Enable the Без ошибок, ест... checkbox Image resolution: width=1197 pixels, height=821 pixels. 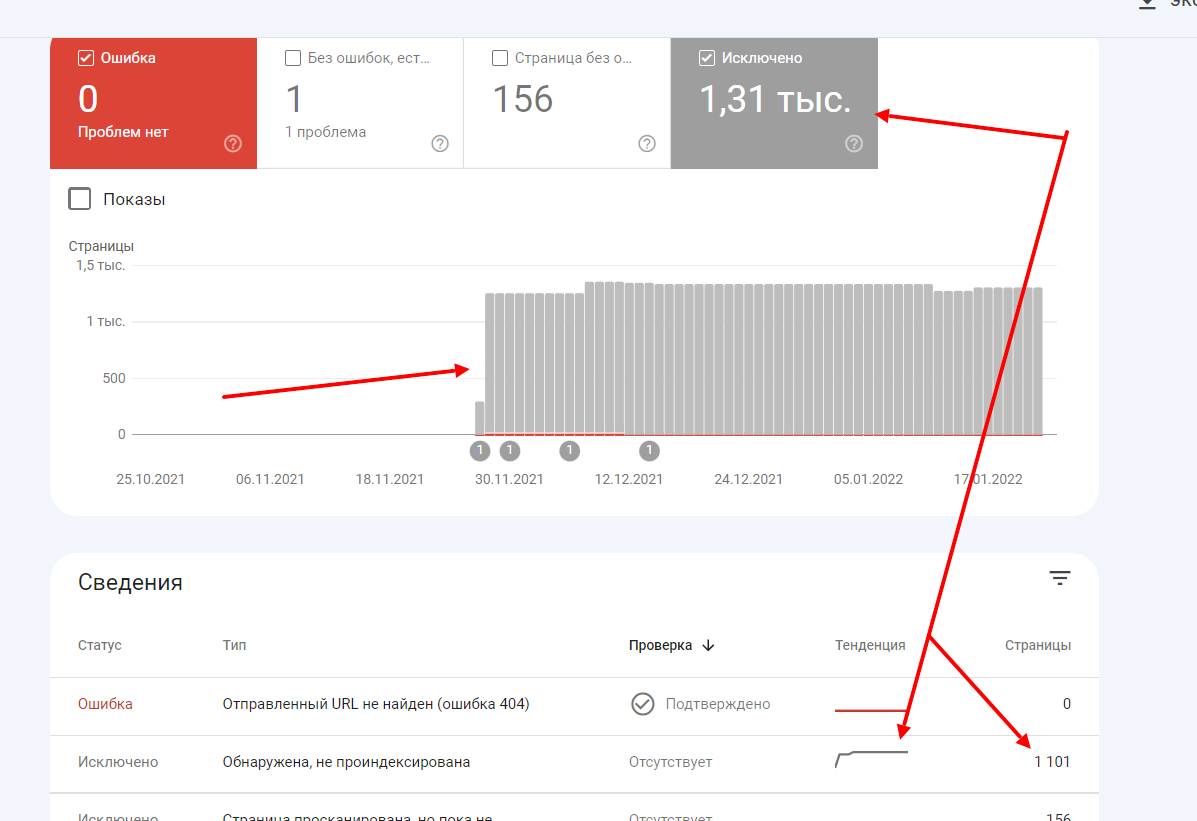293,58
